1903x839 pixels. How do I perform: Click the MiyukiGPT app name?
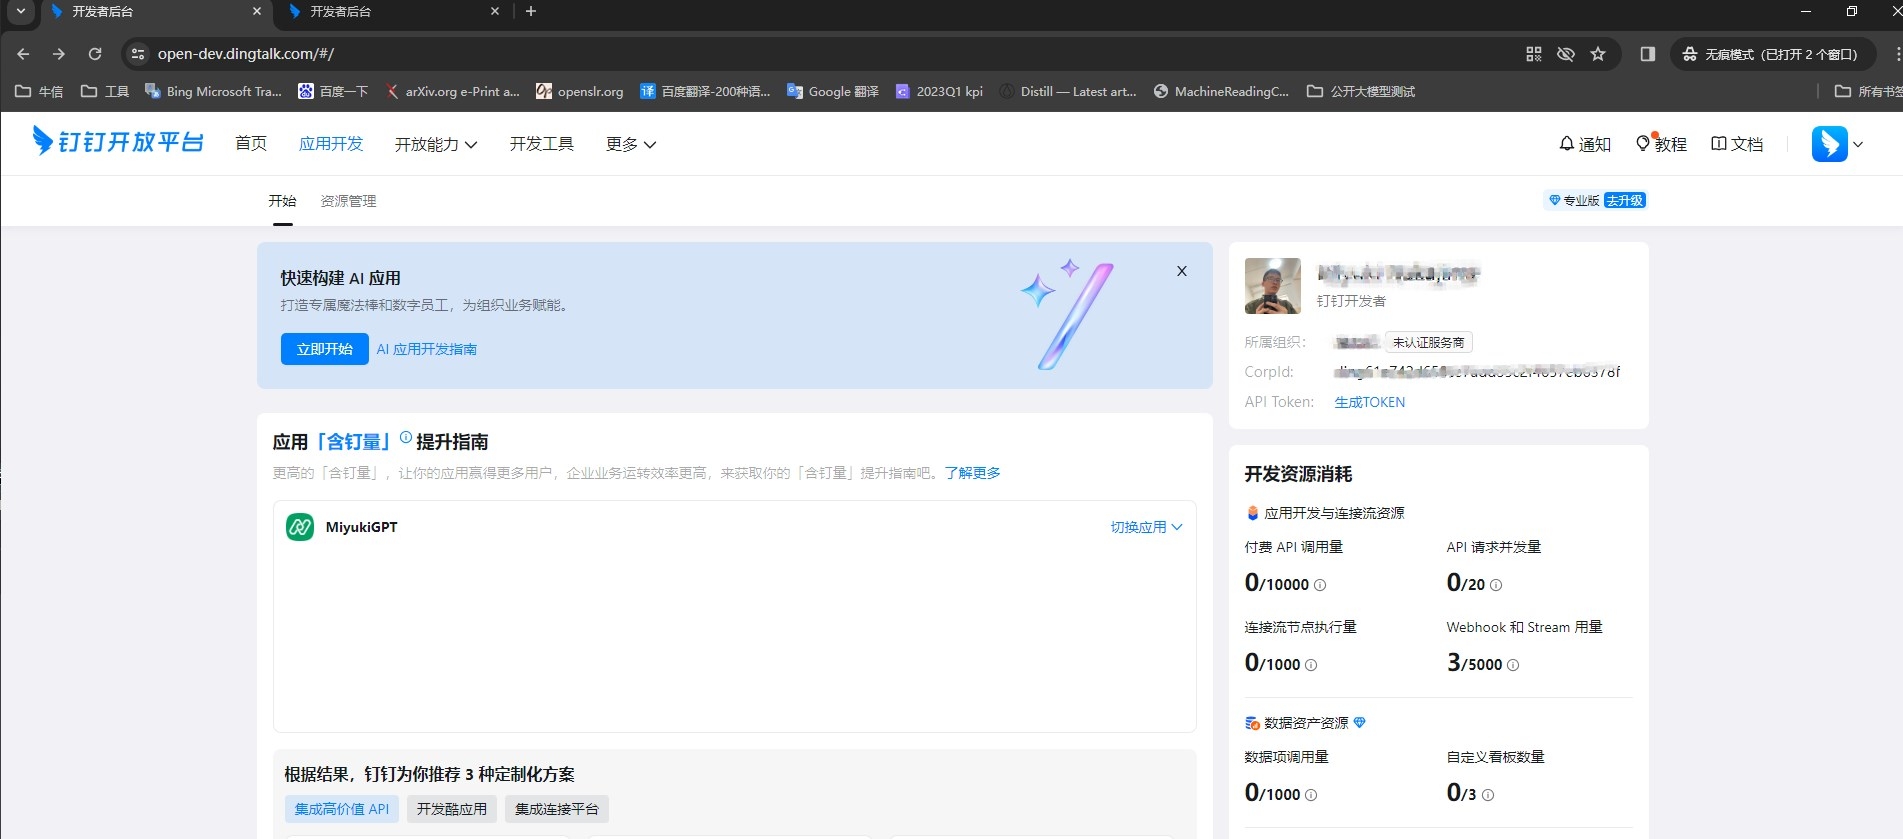pyautogui.click(x=361, y=527)
